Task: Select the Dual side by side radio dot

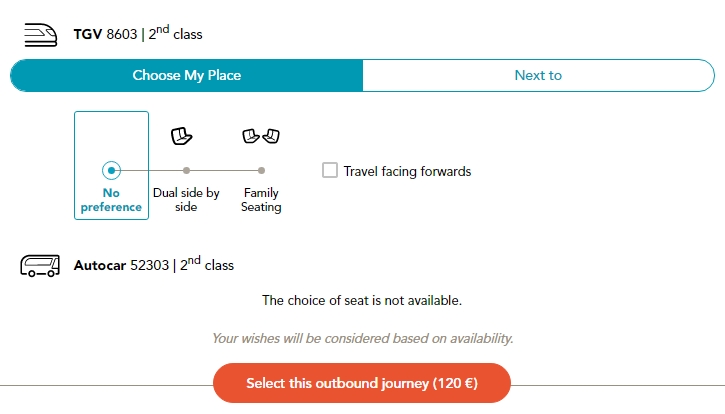Action: (186, 171)
